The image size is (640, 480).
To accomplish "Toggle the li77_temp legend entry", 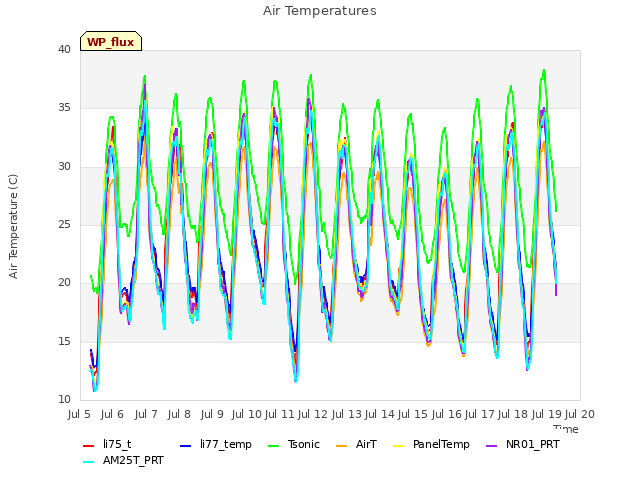I will pyautogui.click(x=216, y=444).
